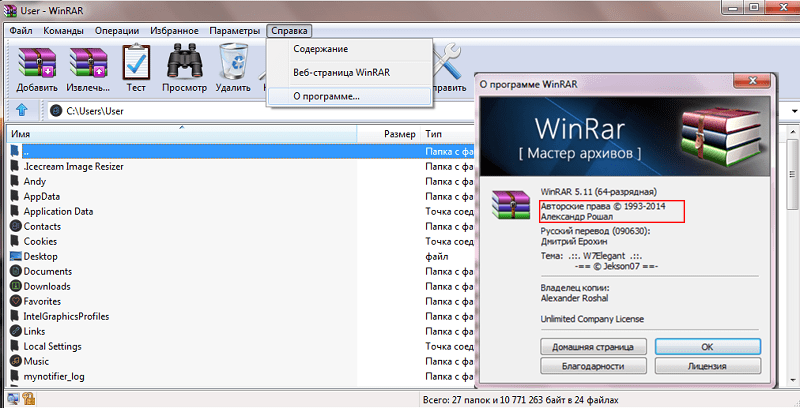The width and height of the screenshot is (800, 408).
Task: Open the Файл menu
Action: pos(21,31)
